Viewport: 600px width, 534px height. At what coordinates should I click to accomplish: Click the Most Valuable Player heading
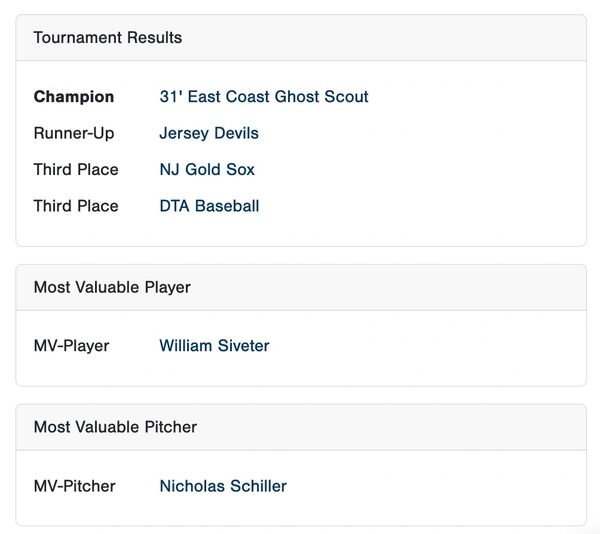click(112, 287)
